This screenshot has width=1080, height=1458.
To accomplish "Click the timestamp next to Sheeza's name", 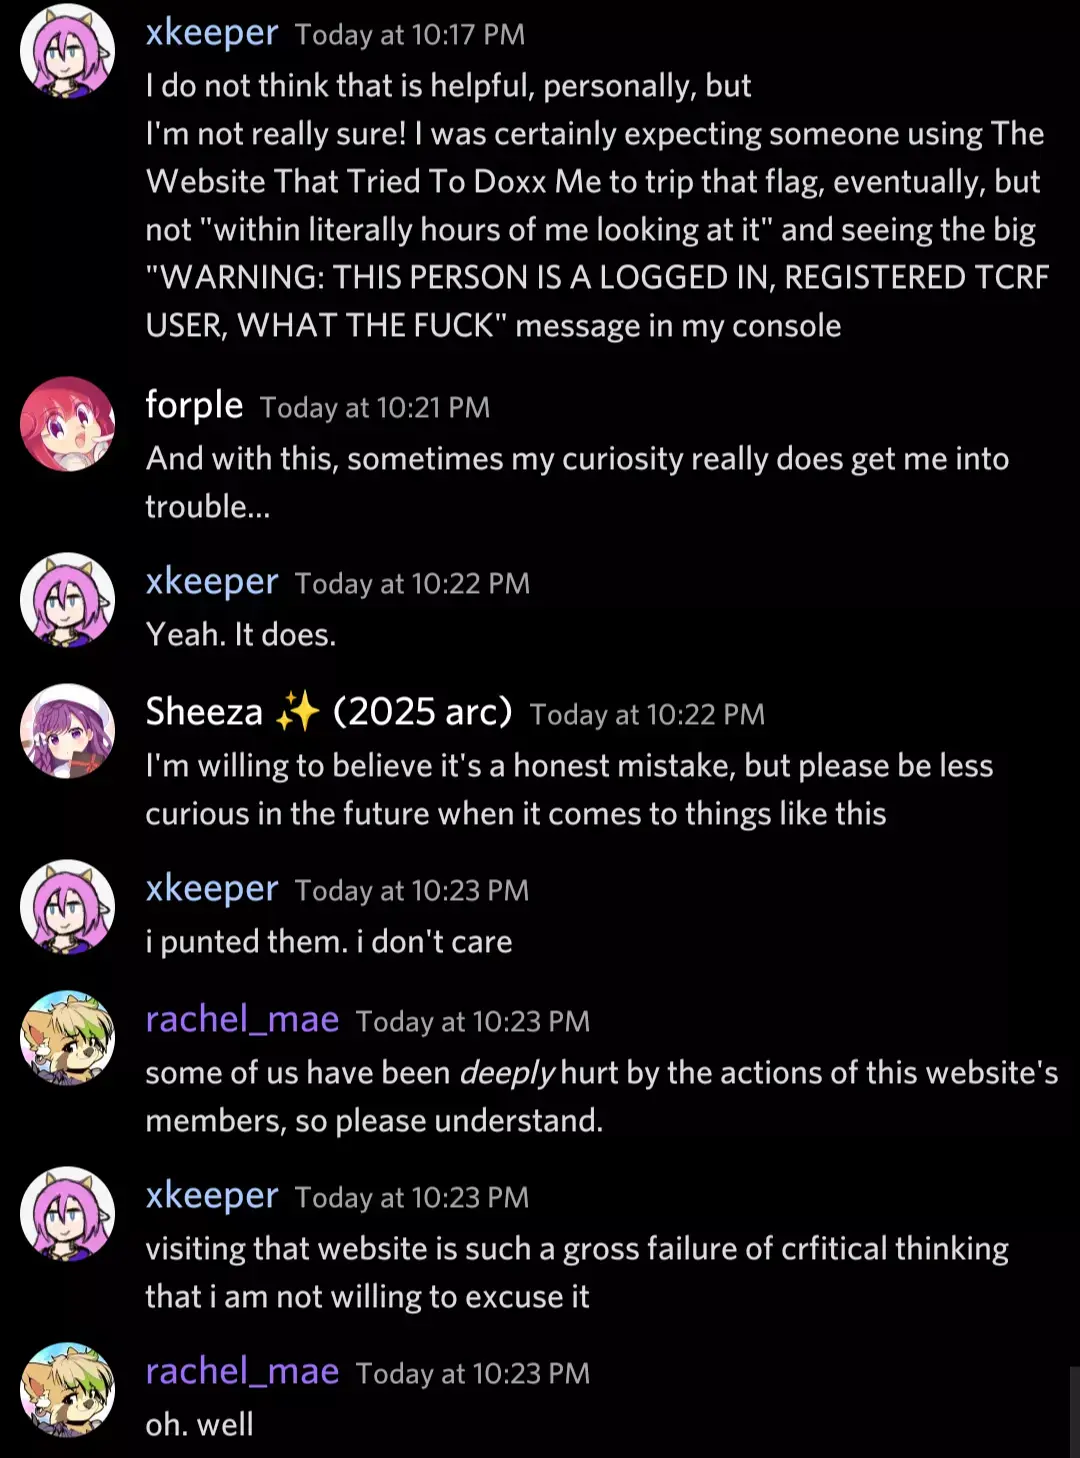I will pyautogui.click(x=647, y=715).
